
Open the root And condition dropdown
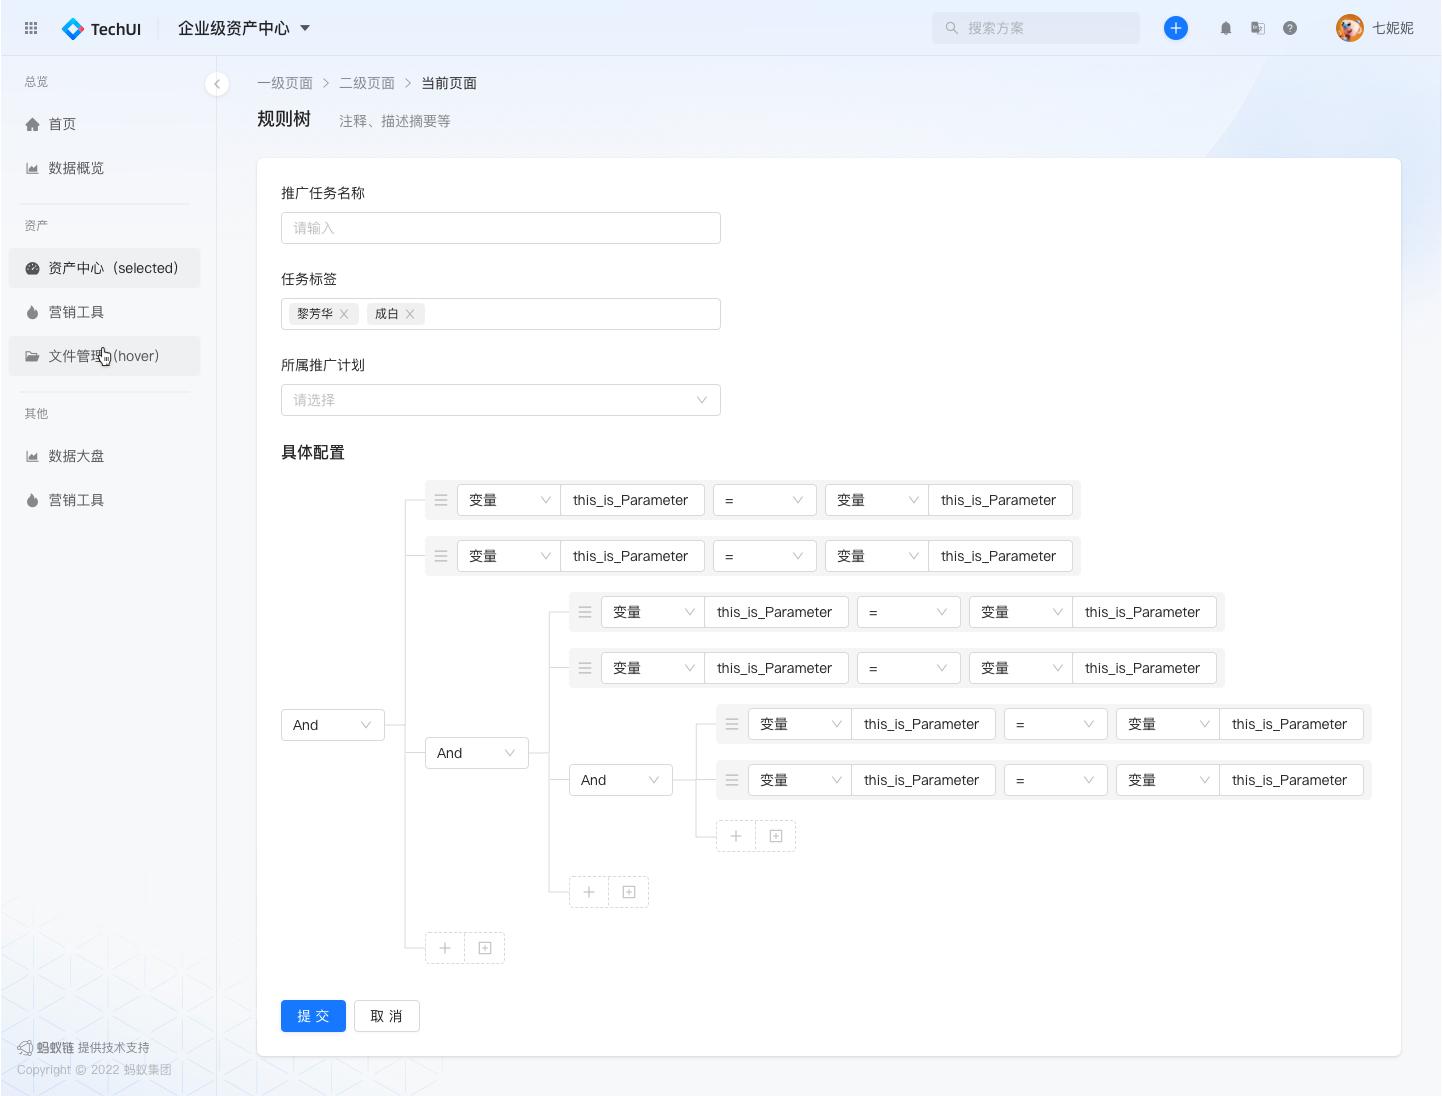332,724
